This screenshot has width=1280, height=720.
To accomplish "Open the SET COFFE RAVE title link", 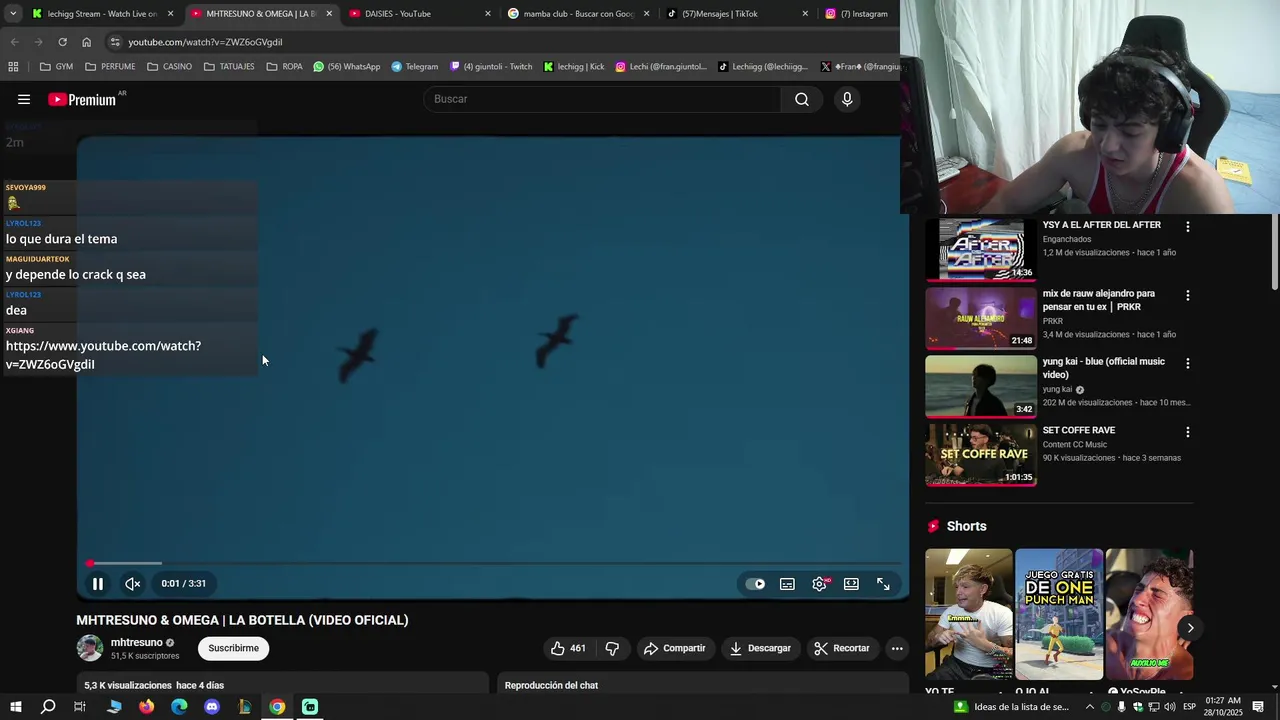I will click(x=1079, y=430).
